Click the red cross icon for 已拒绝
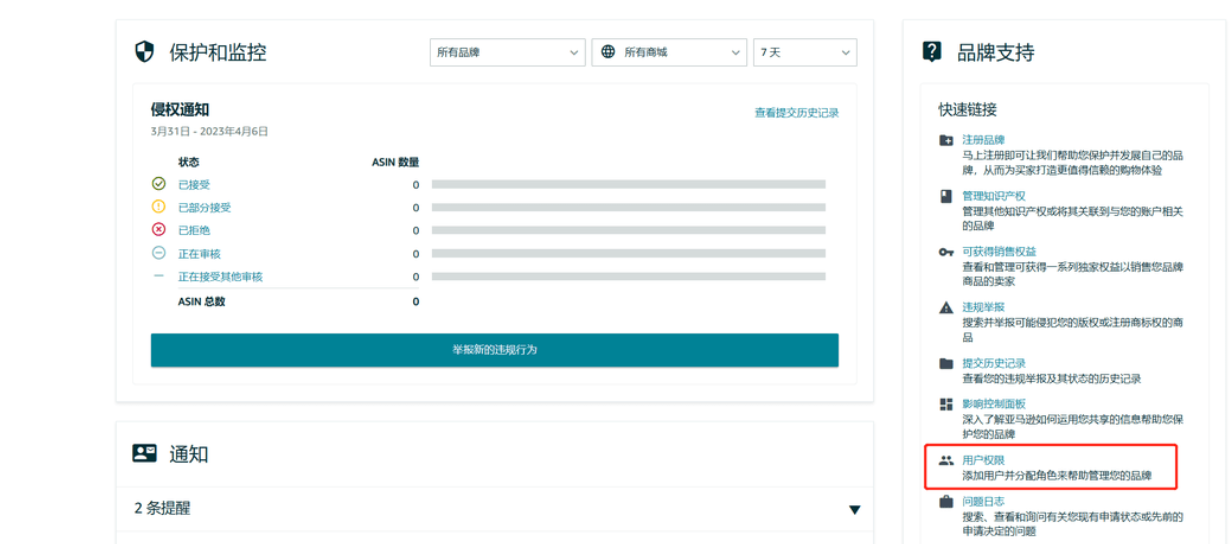 tap(158, 230)
